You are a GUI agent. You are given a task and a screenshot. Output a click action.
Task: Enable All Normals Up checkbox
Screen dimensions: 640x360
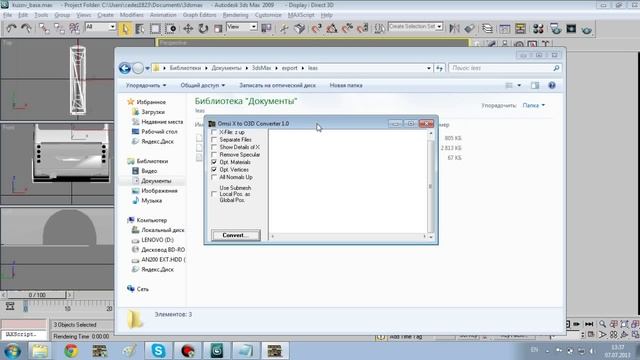tap(214, 177)
